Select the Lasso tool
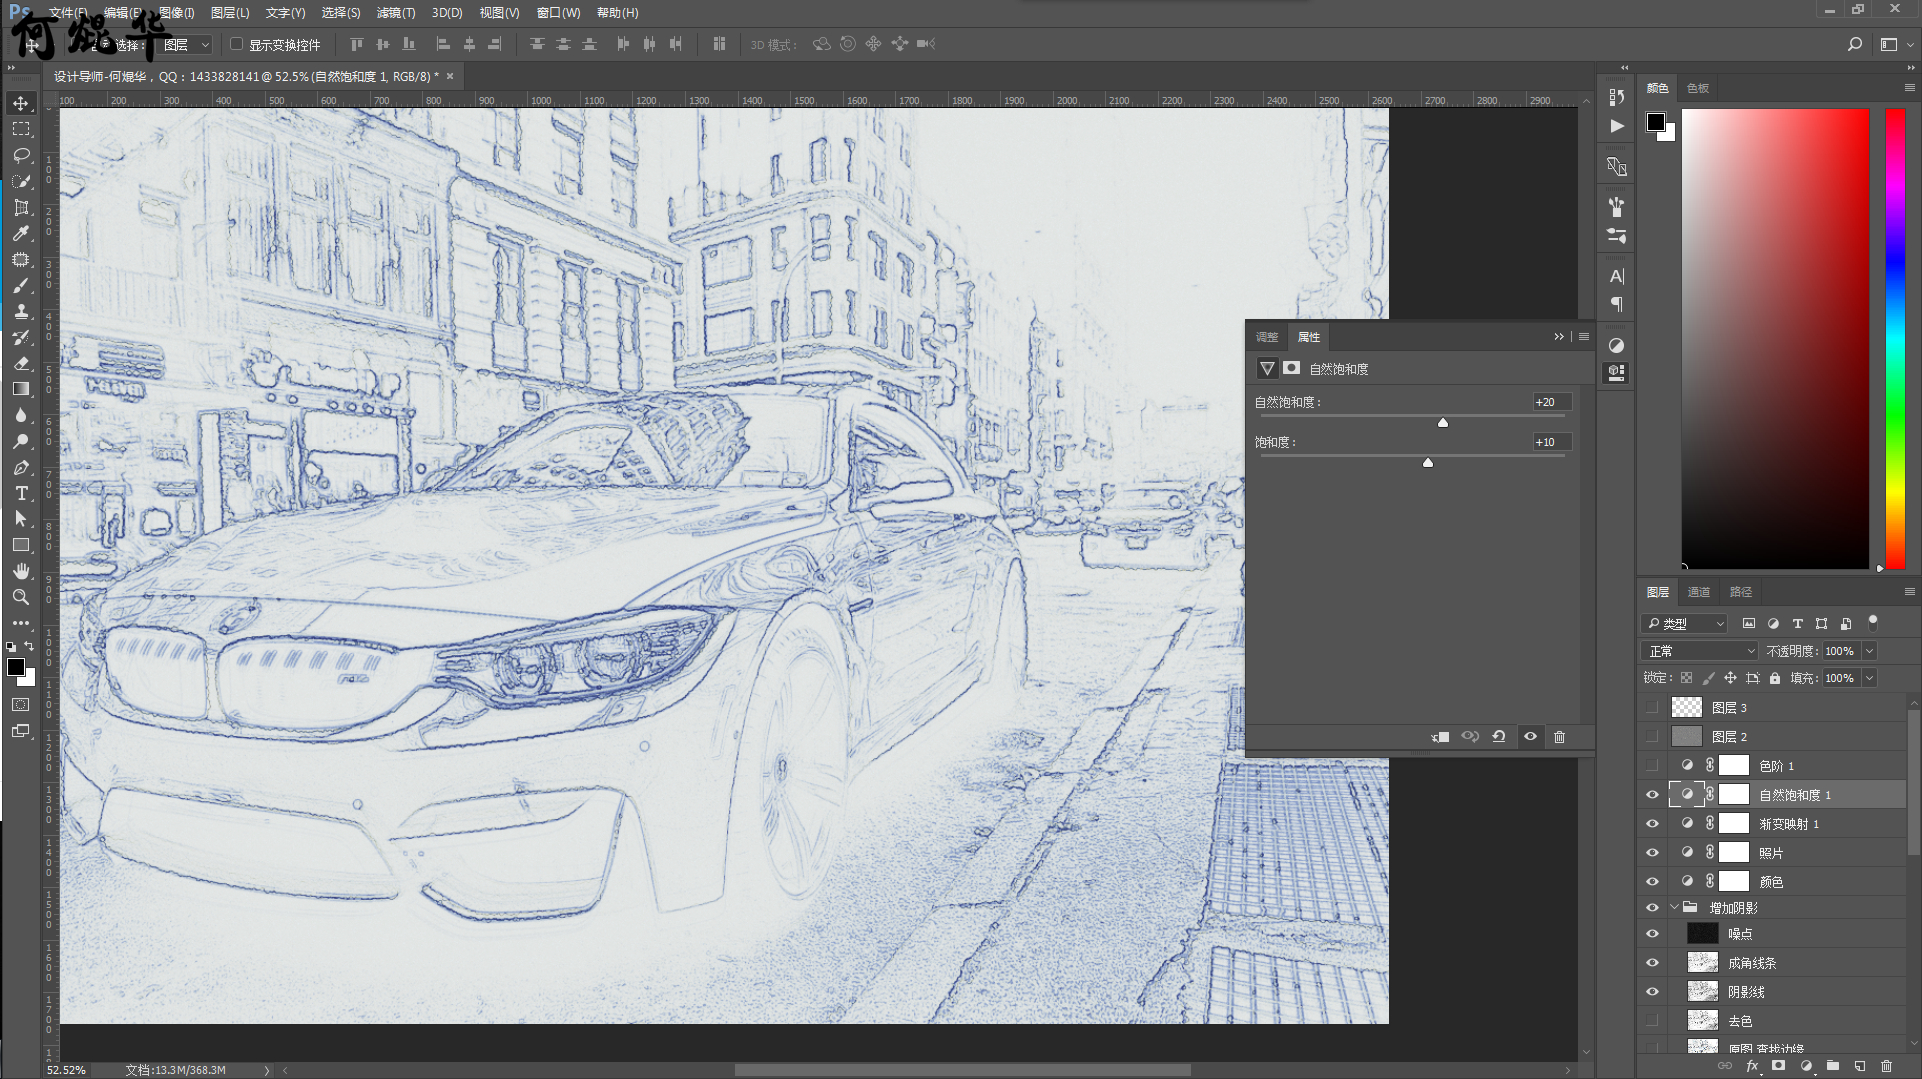Screen dimensions: 1922x1079 point(21,156)
